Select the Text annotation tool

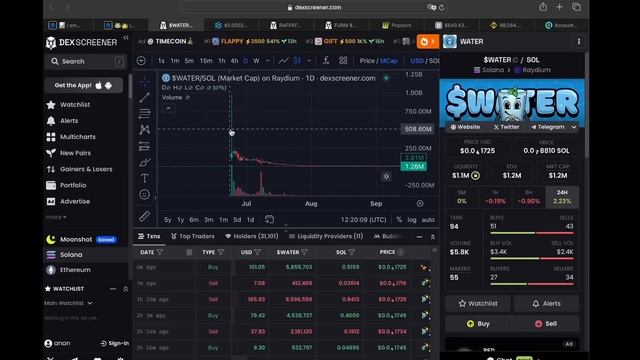tap(144, 178)
